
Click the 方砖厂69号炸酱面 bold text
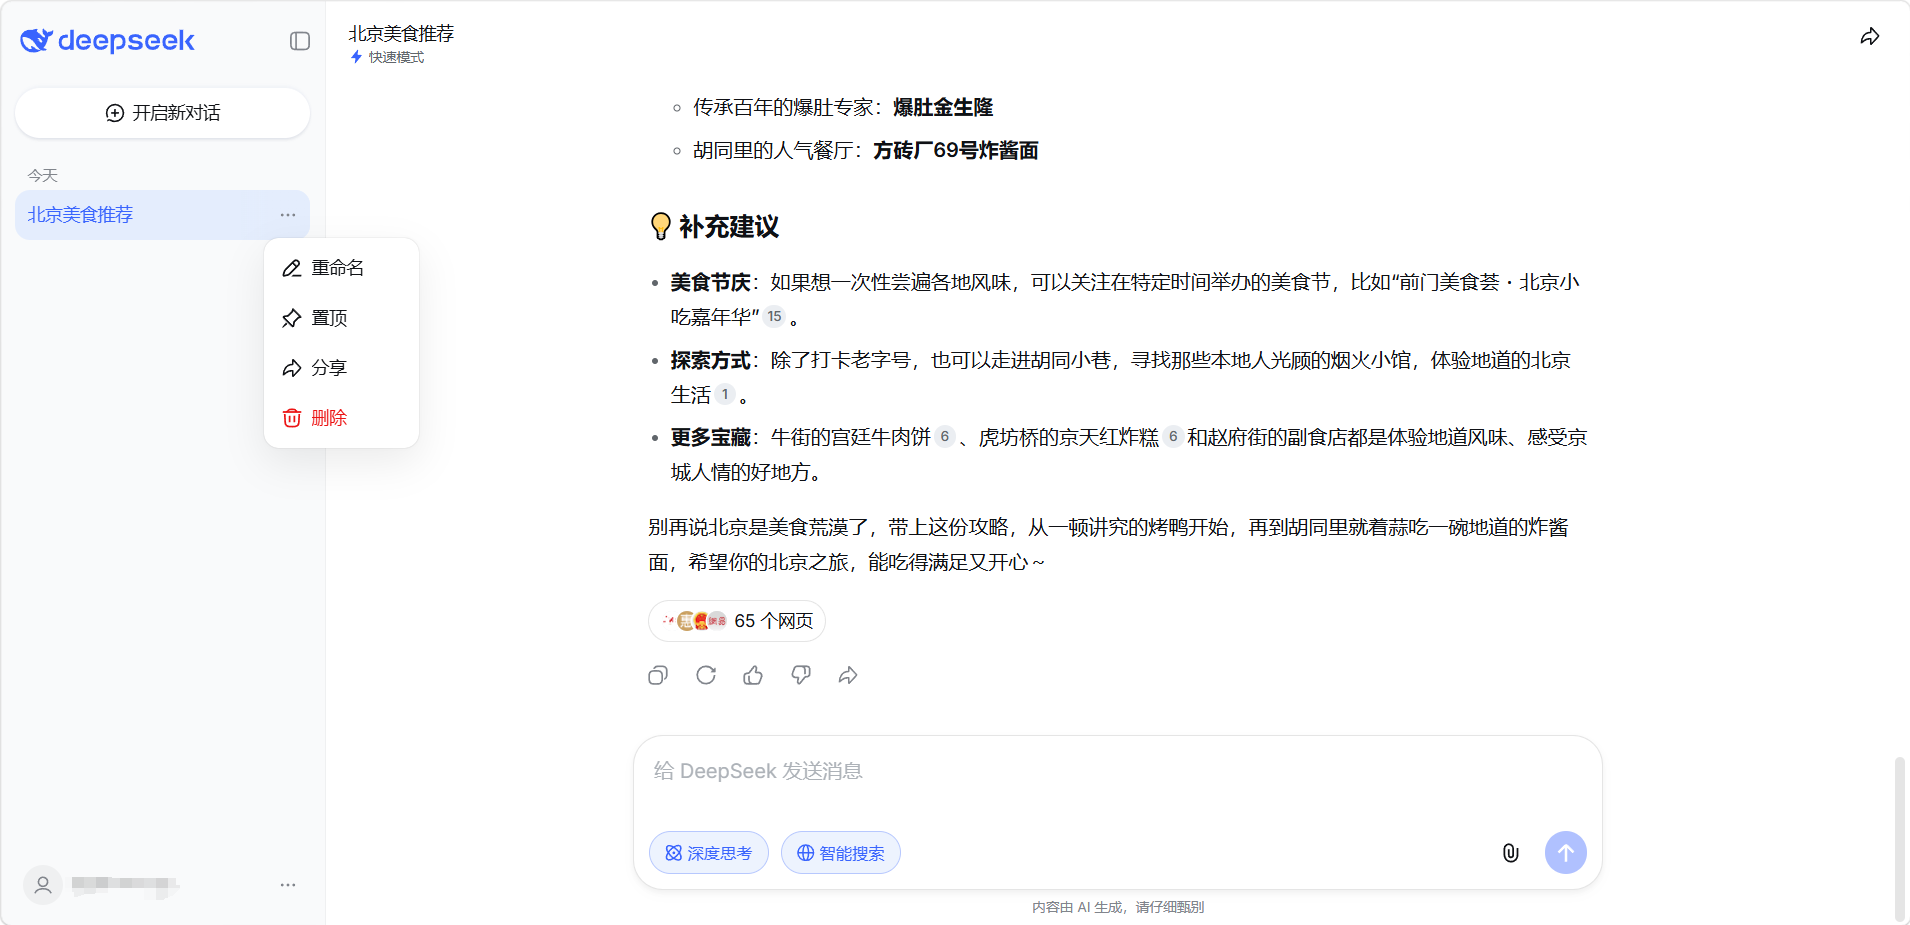coord(956,151)
